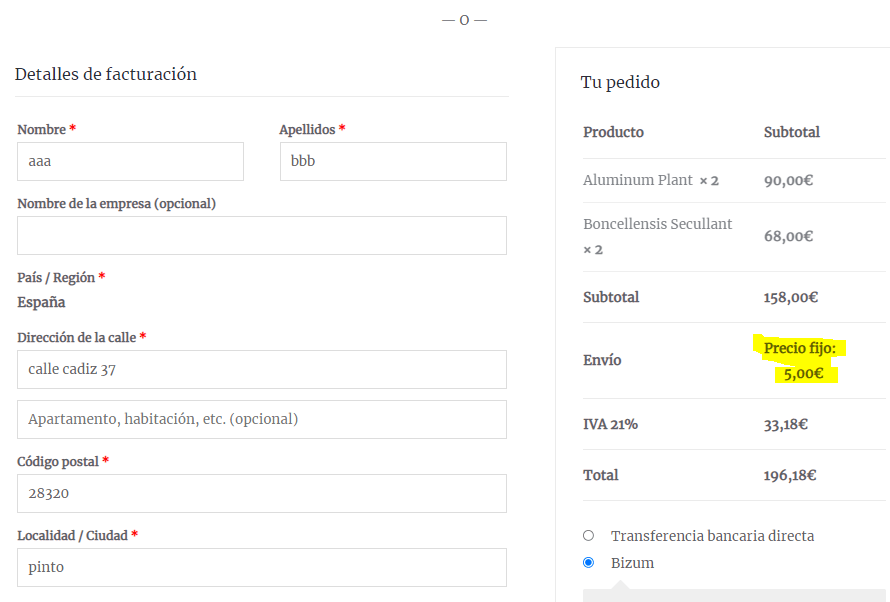This screenshot has height=602, width=890.
Task: Select the Bizum payment radio button
Action: [589, 563]
